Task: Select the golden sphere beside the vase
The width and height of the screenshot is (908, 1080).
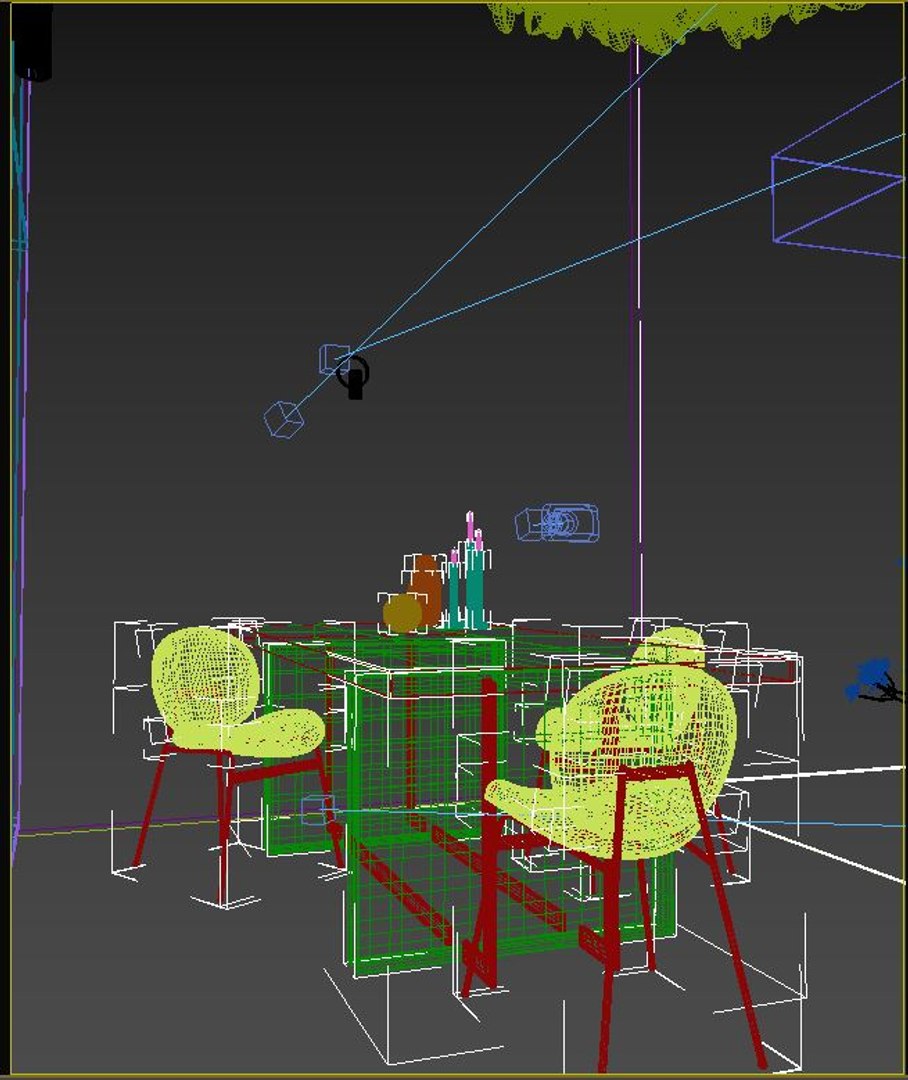Action: [x=402, y=614]
